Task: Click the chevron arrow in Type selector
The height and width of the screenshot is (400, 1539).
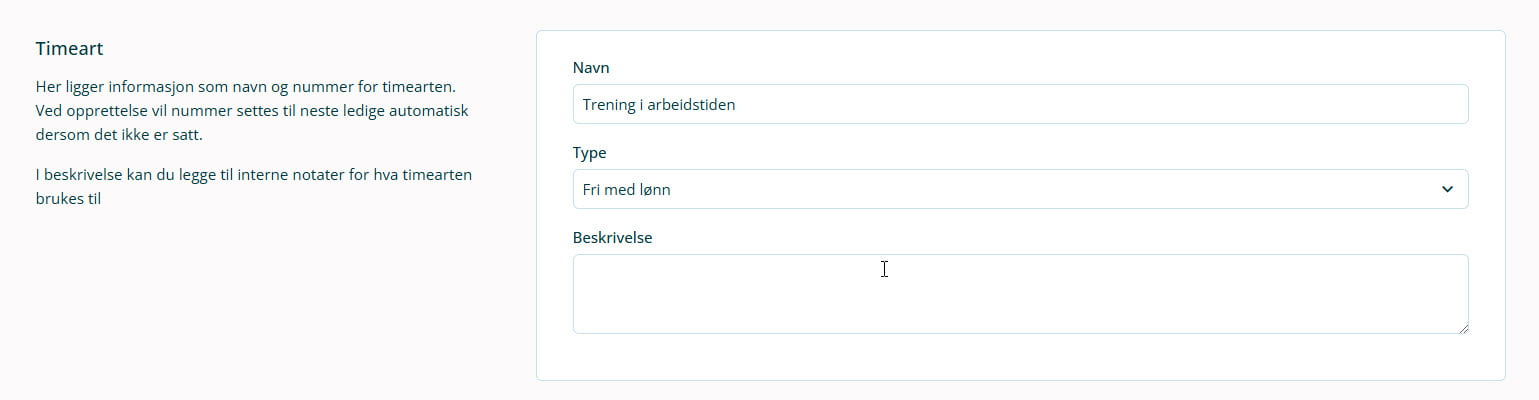Action: (1446, 189)
